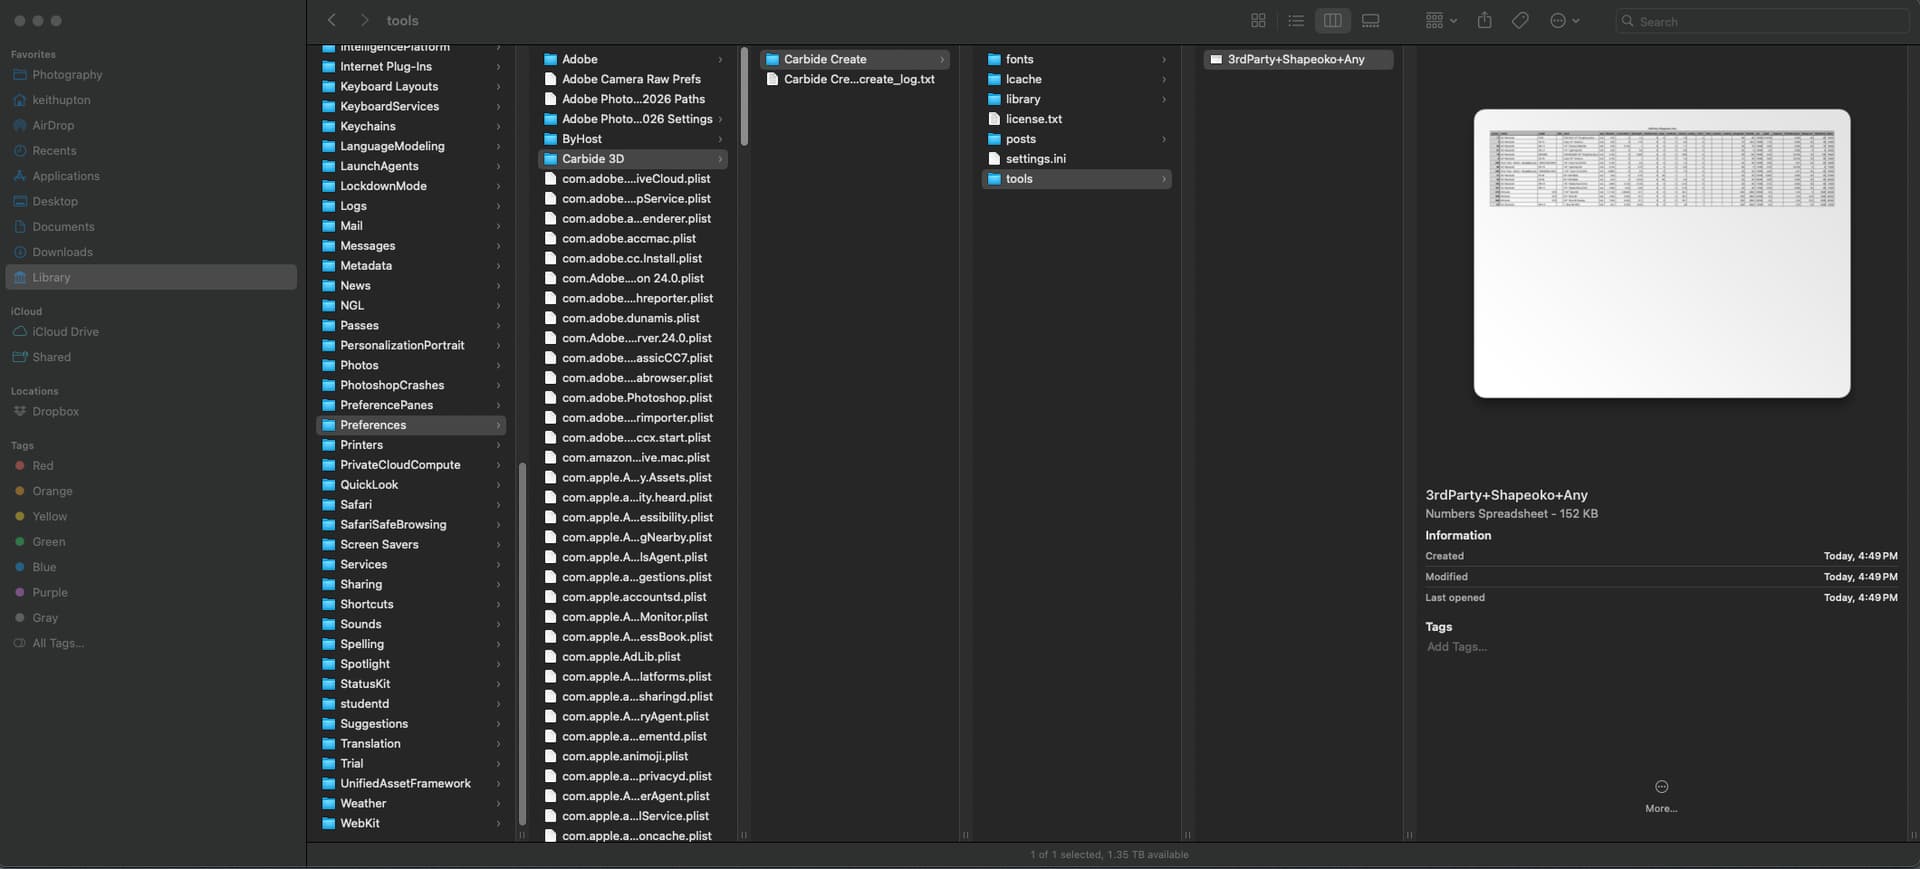
Task: Open the Action ellipsis dropdown menu
Action: pos(1564,21)
